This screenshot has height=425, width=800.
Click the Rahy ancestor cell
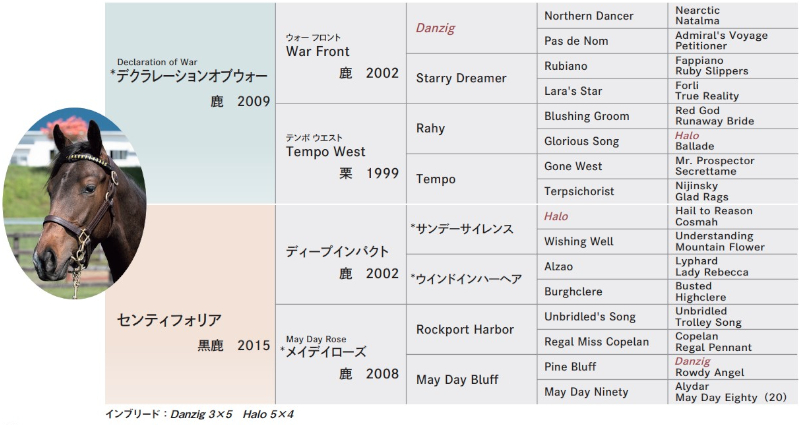coord(472,129)
